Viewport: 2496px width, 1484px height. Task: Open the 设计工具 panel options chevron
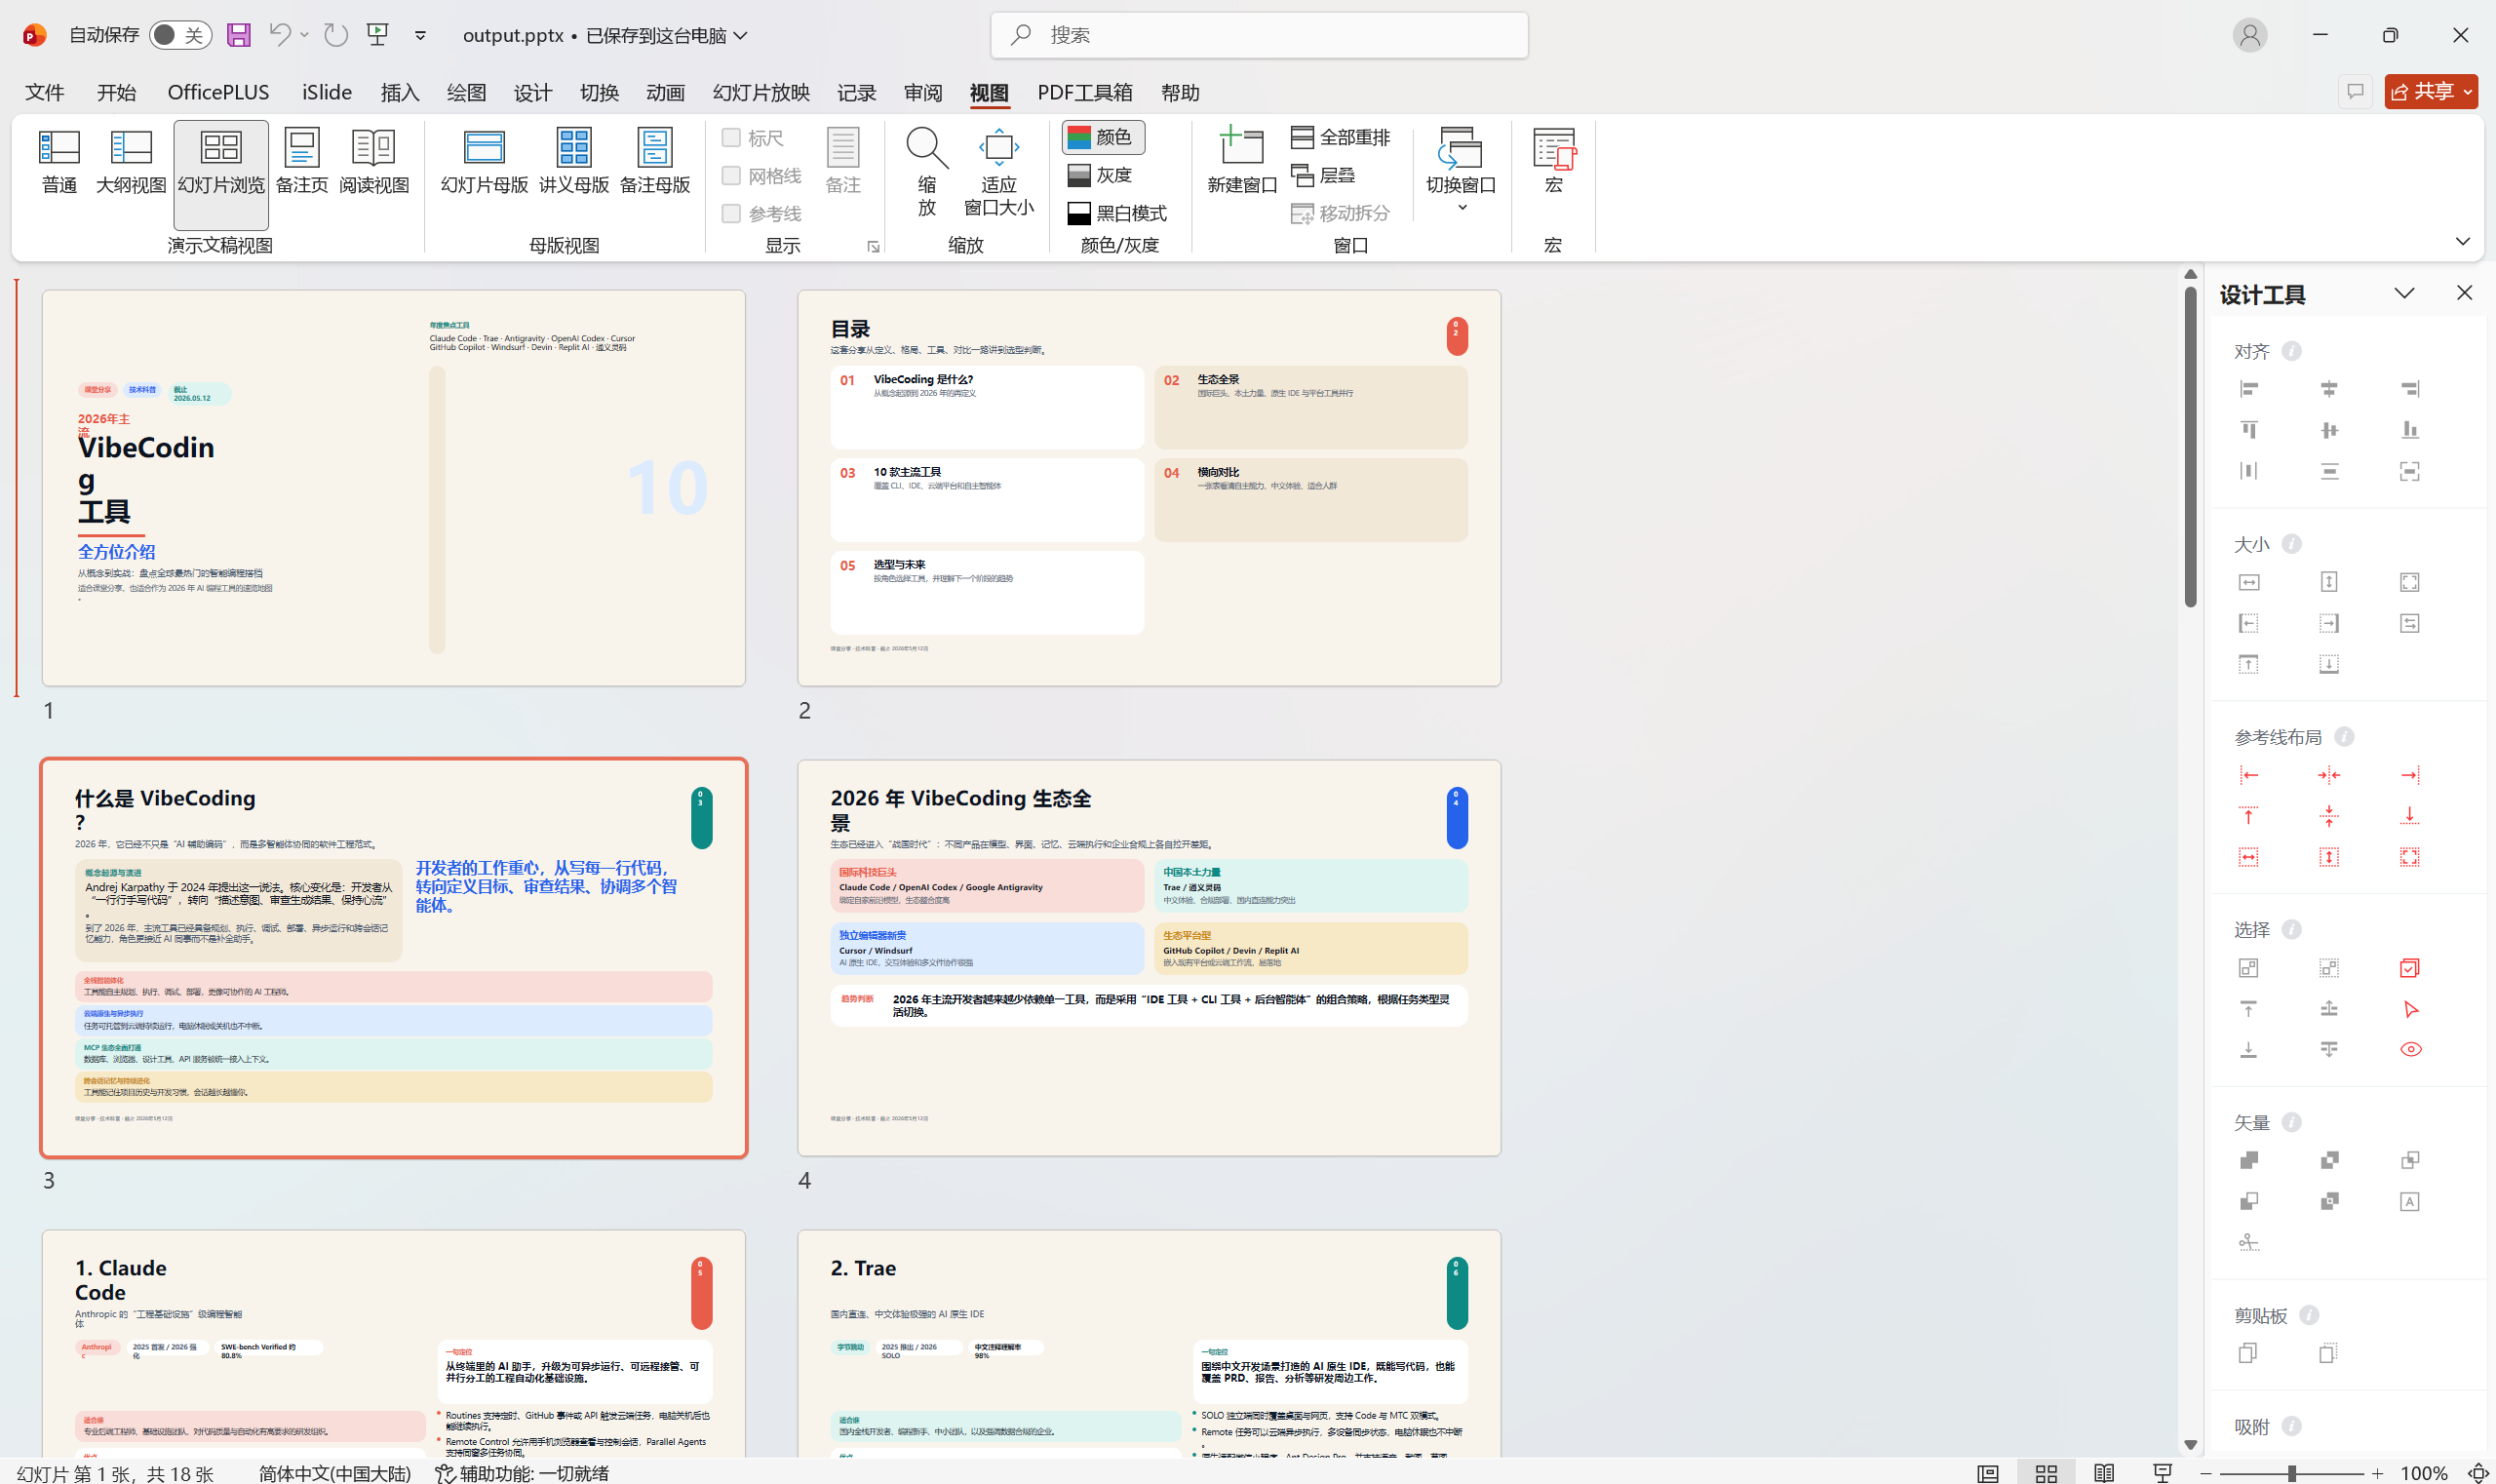point(2404,293)
